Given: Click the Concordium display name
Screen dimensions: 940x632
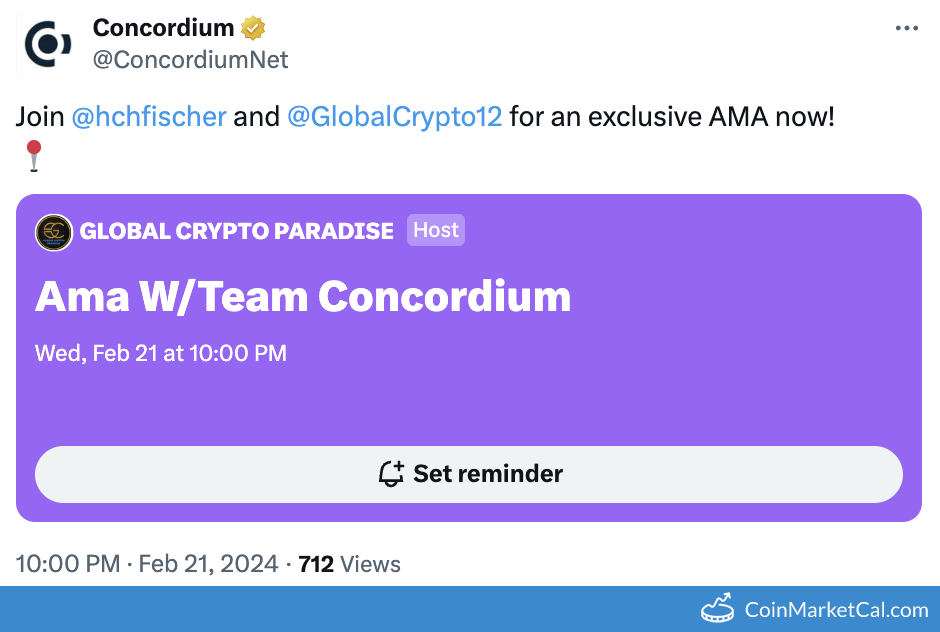Looking at the screenshot, I should point(163,28).
